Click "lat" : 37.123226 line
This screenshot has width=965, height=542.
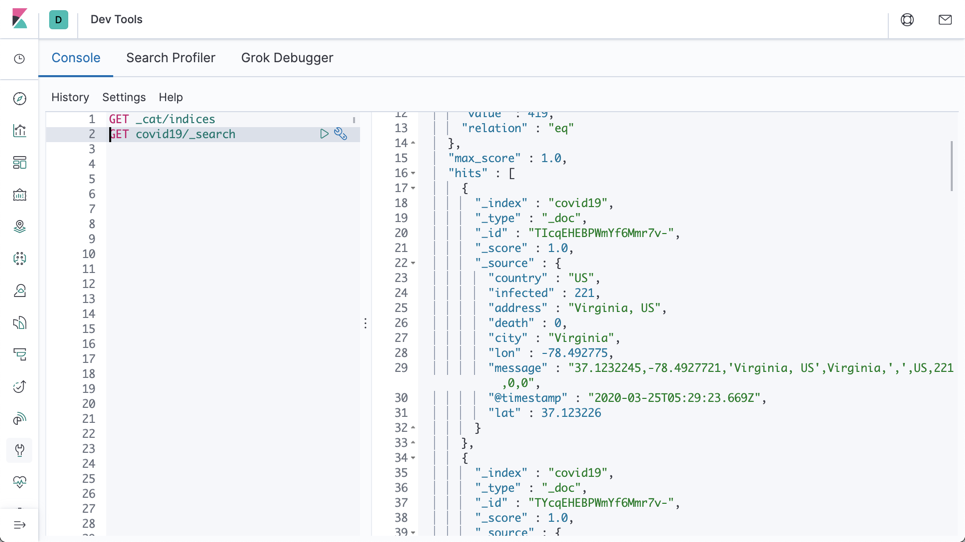pos(545,413)
